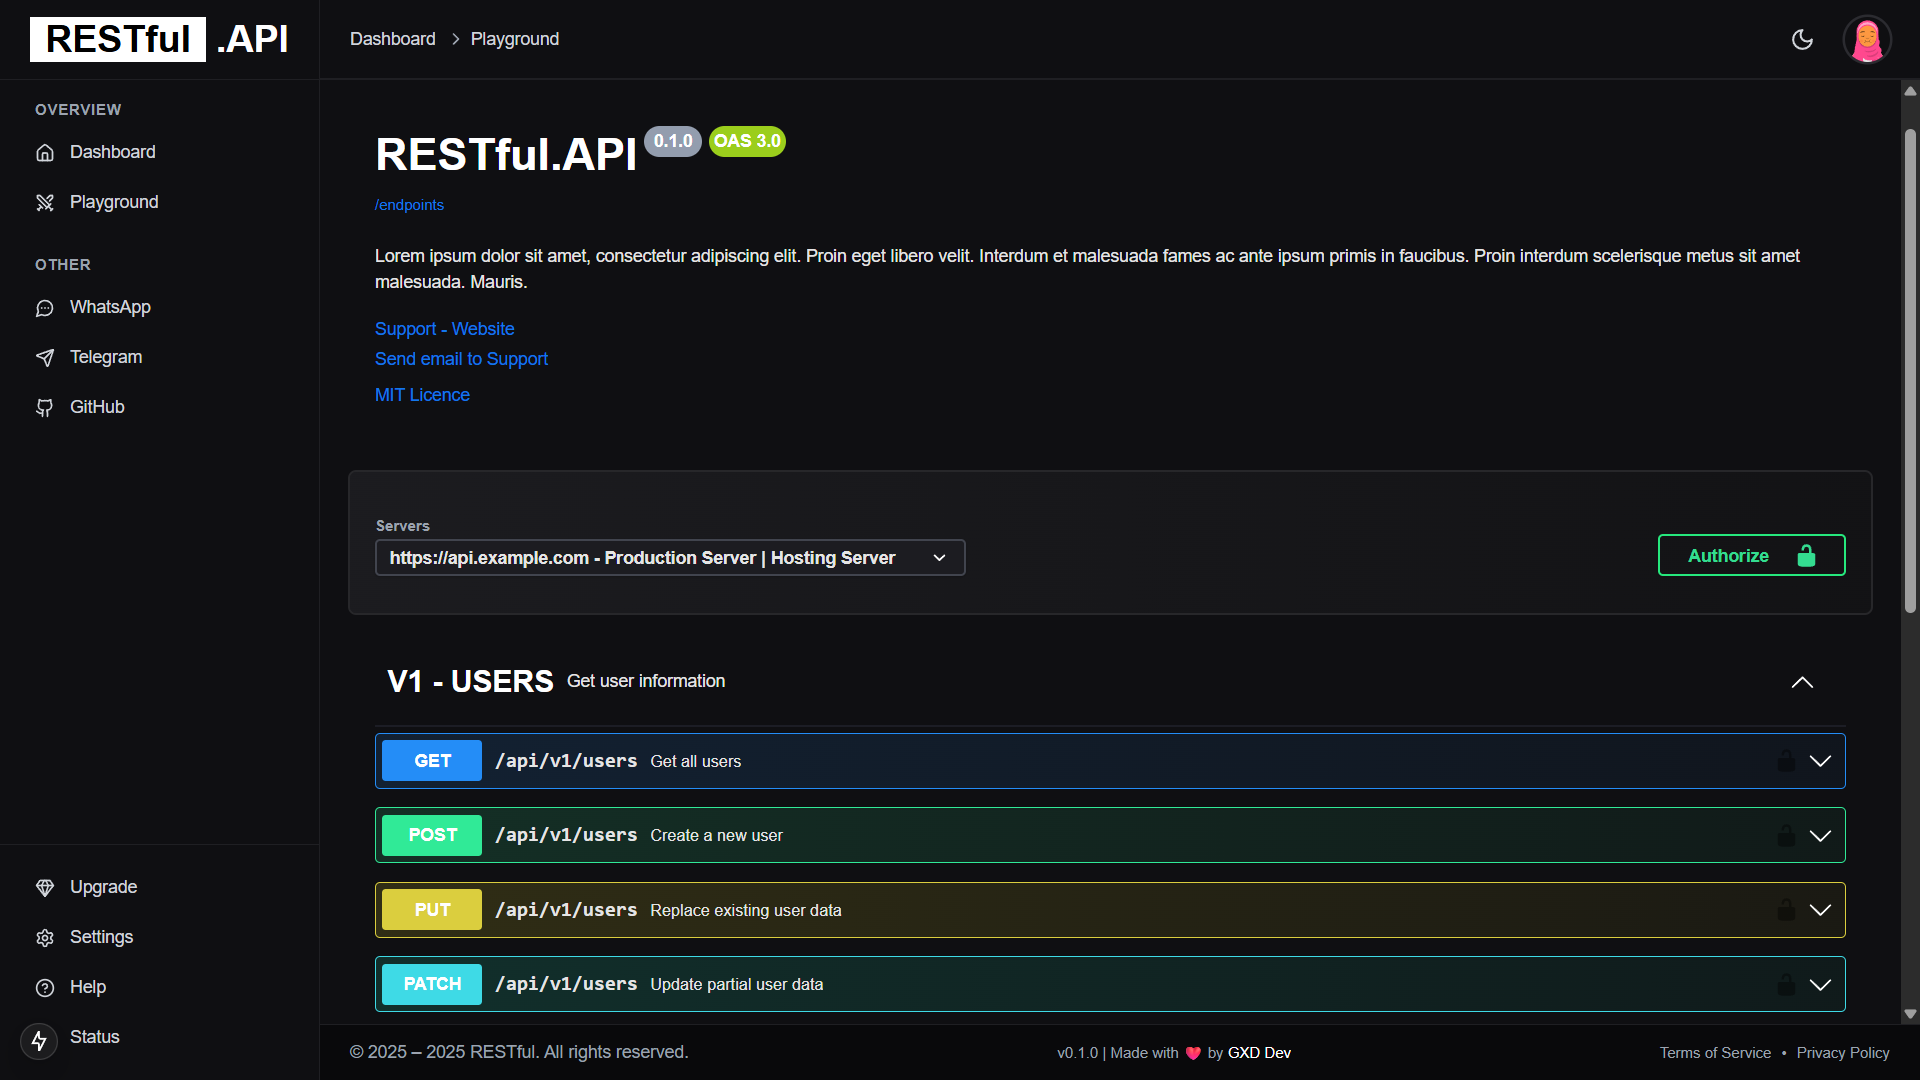
Task: Click the vertical scrollbar down arrow
Action: (1910, 1014)
